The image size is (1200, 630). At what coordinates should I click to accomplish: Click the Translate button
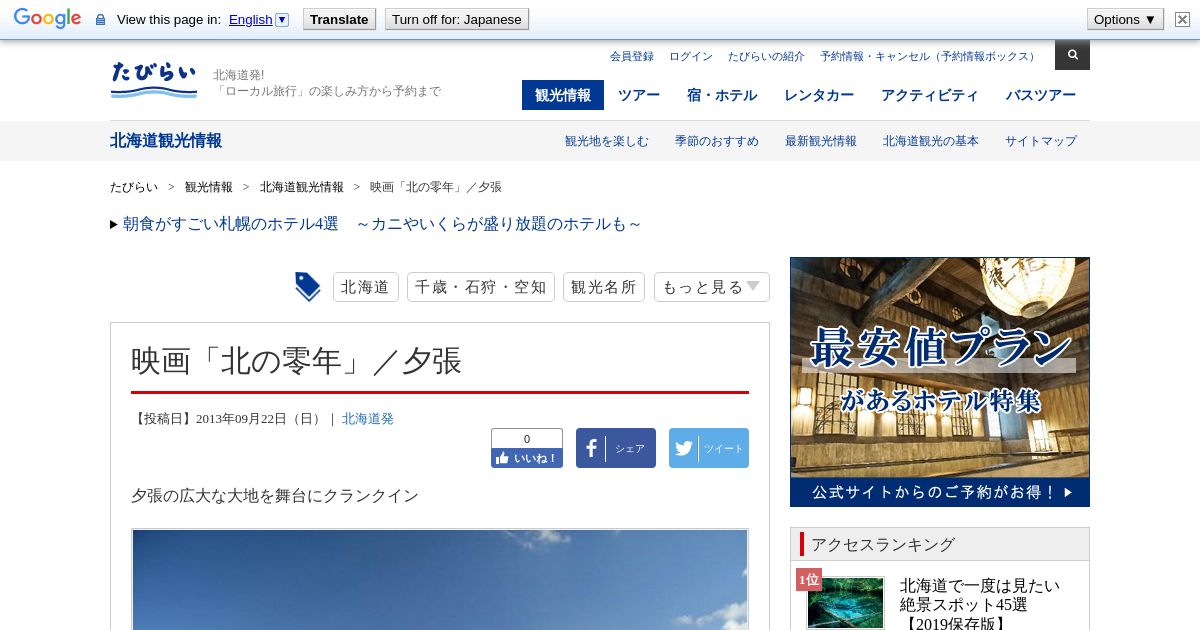(339, 19)
